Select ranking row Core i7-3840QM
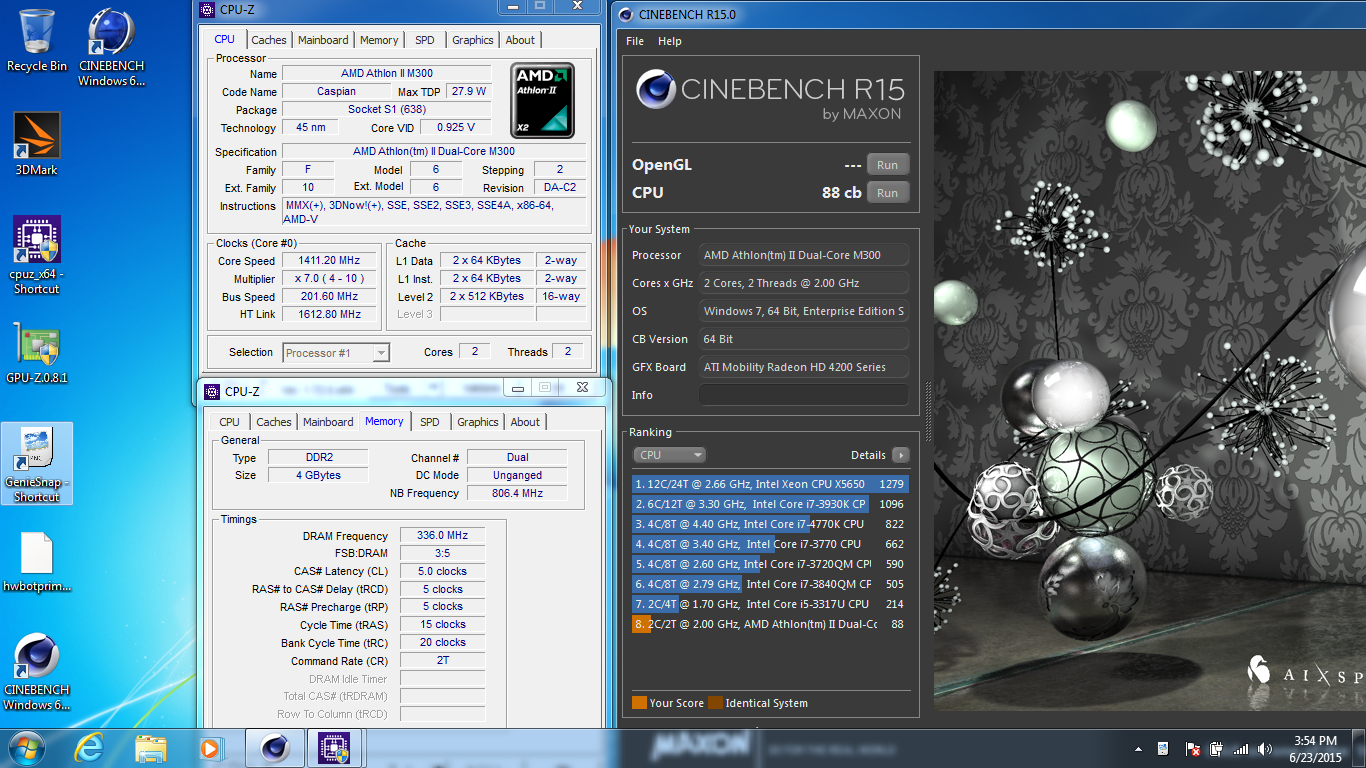The image size is (1366, 768). coord(770,584)
